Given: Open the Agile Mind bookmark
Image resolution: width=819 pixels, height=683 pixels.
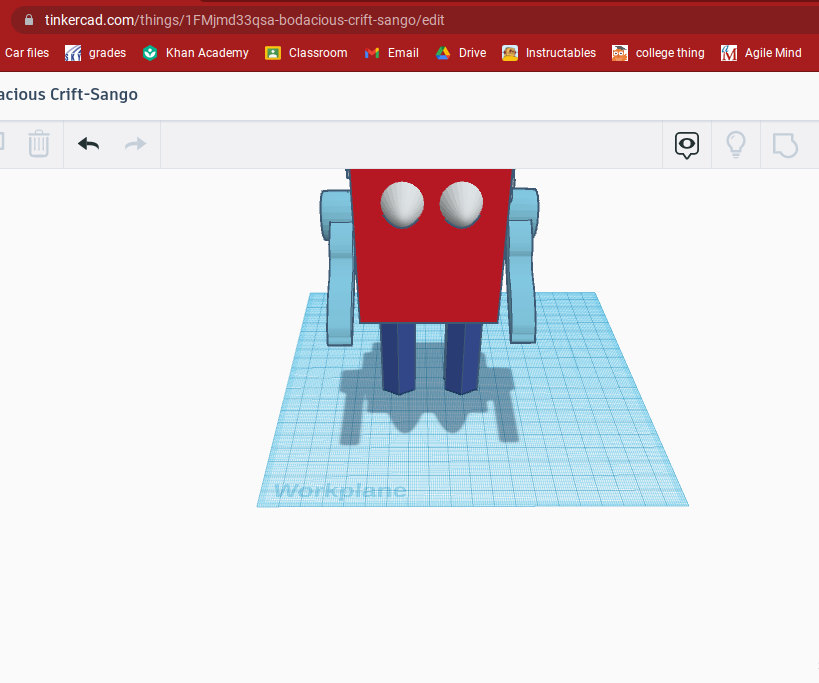Looking at the screenshot, I should pyautogui.click(x=761, y=53).
